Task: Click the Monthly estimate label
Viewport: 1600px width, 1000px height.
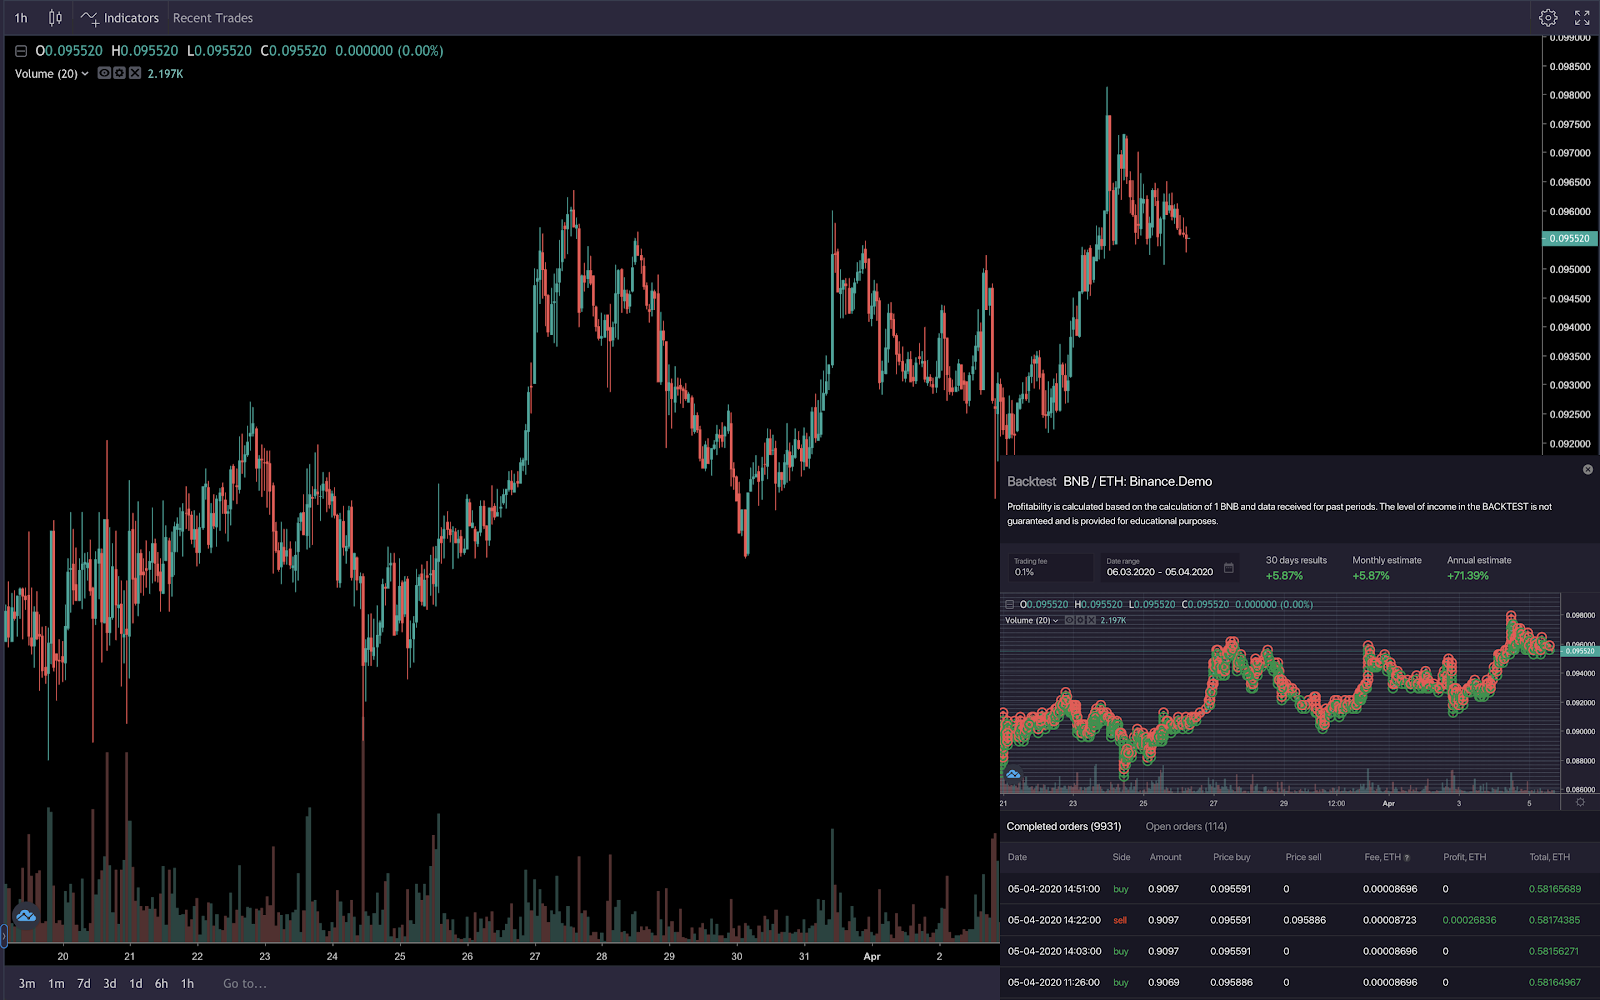Action: point(1387,560)
